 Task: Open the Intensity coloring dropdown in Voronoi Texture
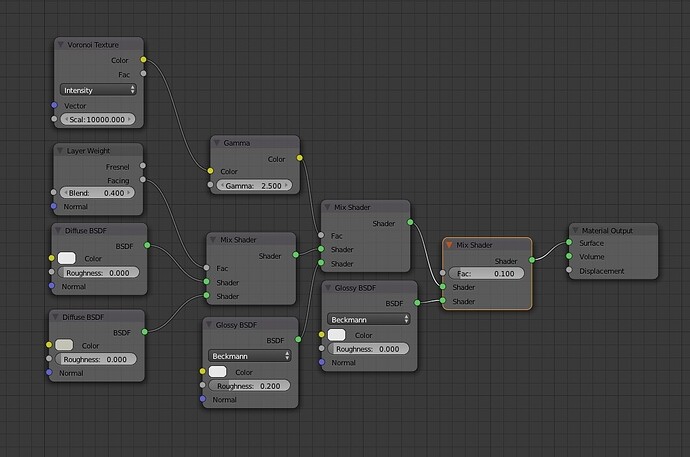point(98,90)
